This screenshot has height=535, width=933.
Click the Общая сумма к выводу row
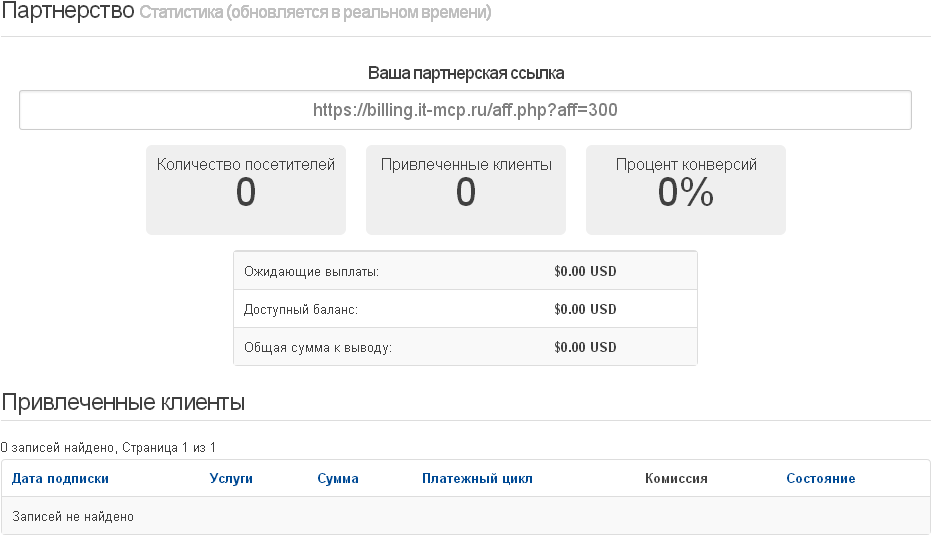pos(465,347)
